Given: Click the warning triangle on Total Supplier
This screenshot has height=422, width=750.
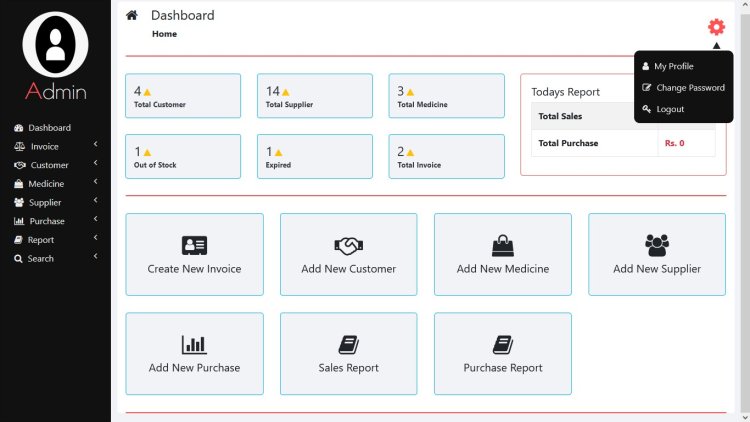Looking at the screenshot, I should 286,92.
